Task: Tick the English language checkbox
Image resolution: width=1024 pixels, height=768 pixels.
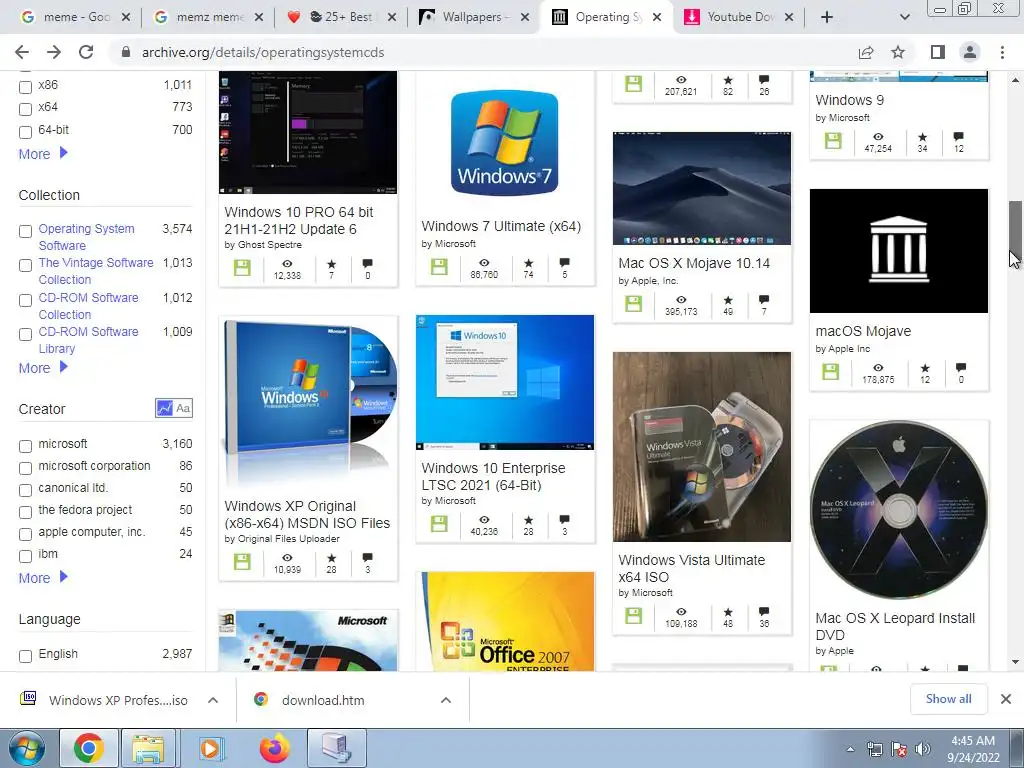Action: 25,656
